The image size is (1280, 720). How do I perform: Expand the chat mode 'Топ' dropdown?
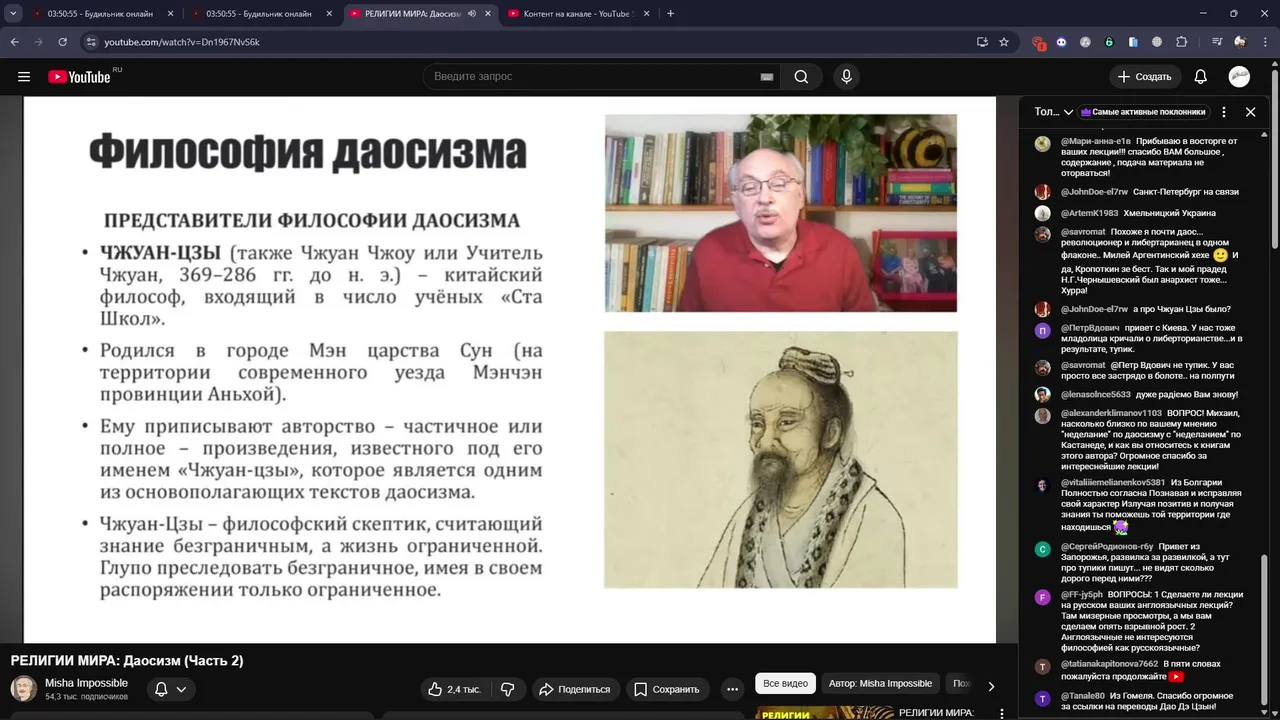[1054, 112]
